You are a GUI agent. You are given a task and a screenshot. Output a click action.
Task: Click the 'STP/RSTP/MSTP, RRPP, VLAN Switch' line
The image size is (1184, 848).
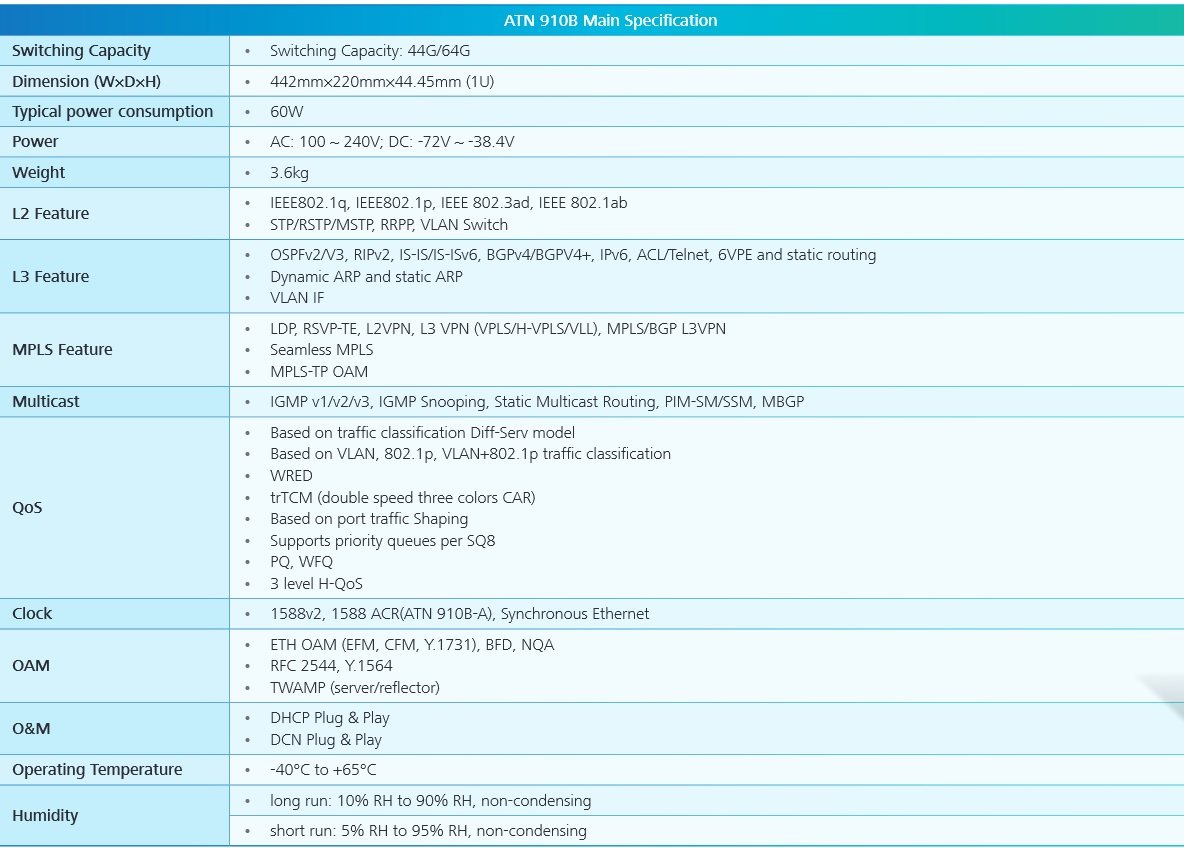[x=389, y=225]
